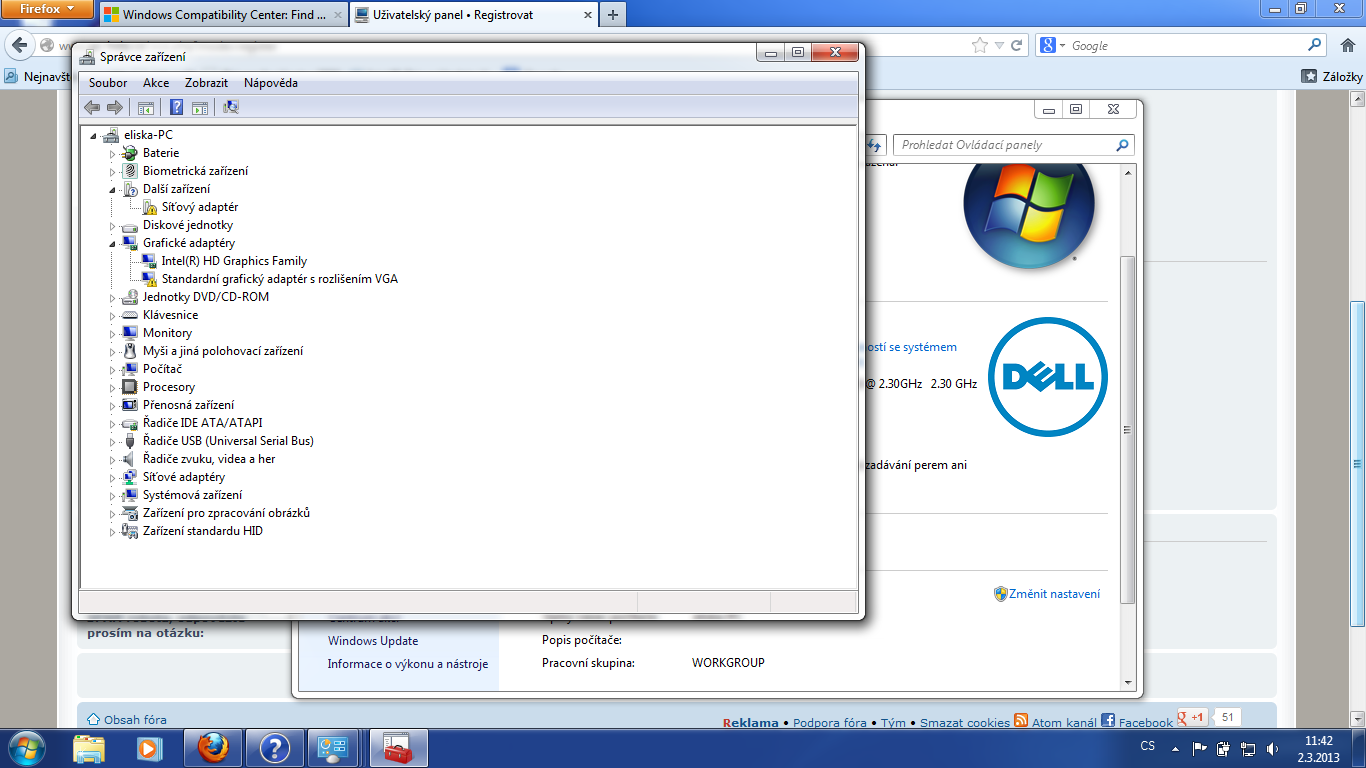
Task: Select the mouse icon of Myši a jiná polohovací zařízení
Action: pos(129,351)
